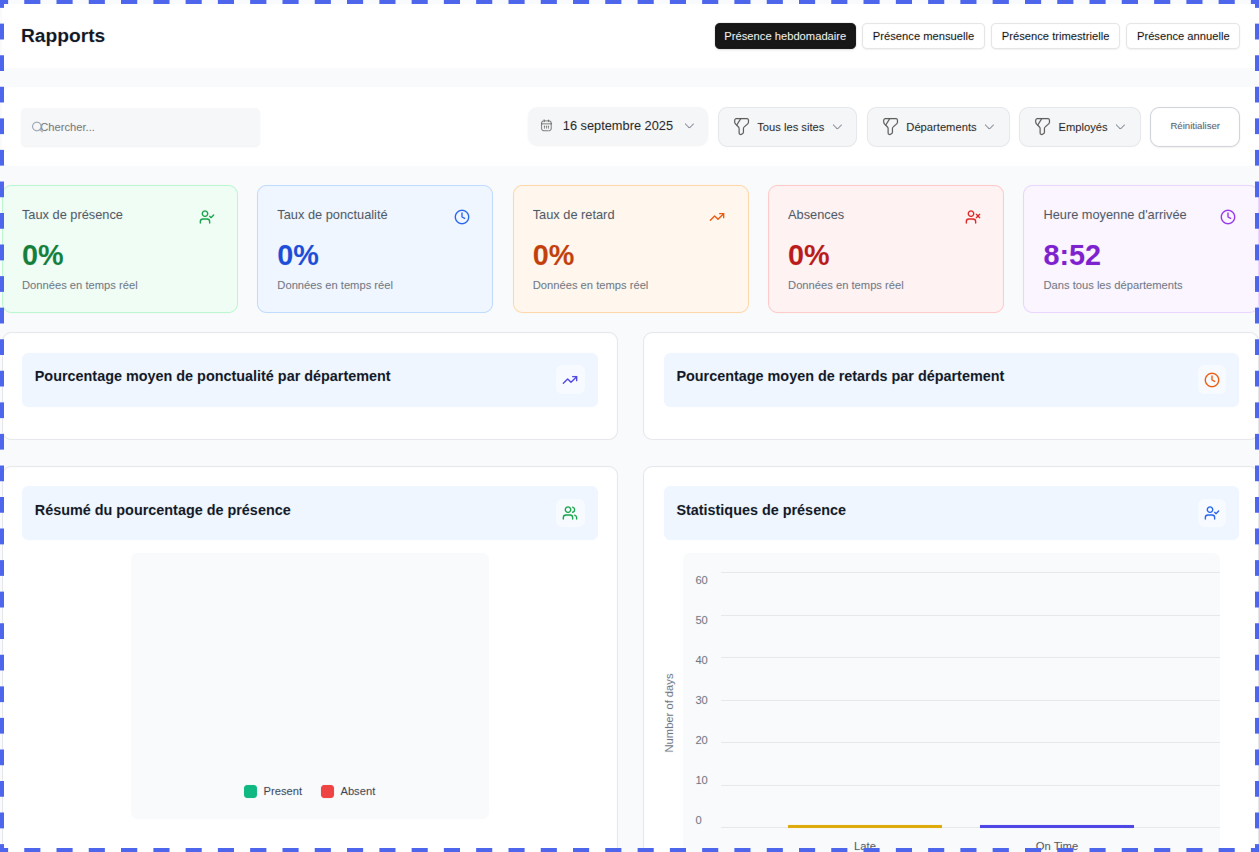Viewport: 1259px width, 852px height.
Task: Click the user-check icon in Taux de présence card
Action: pyautogui.click(x=207, y=217)
